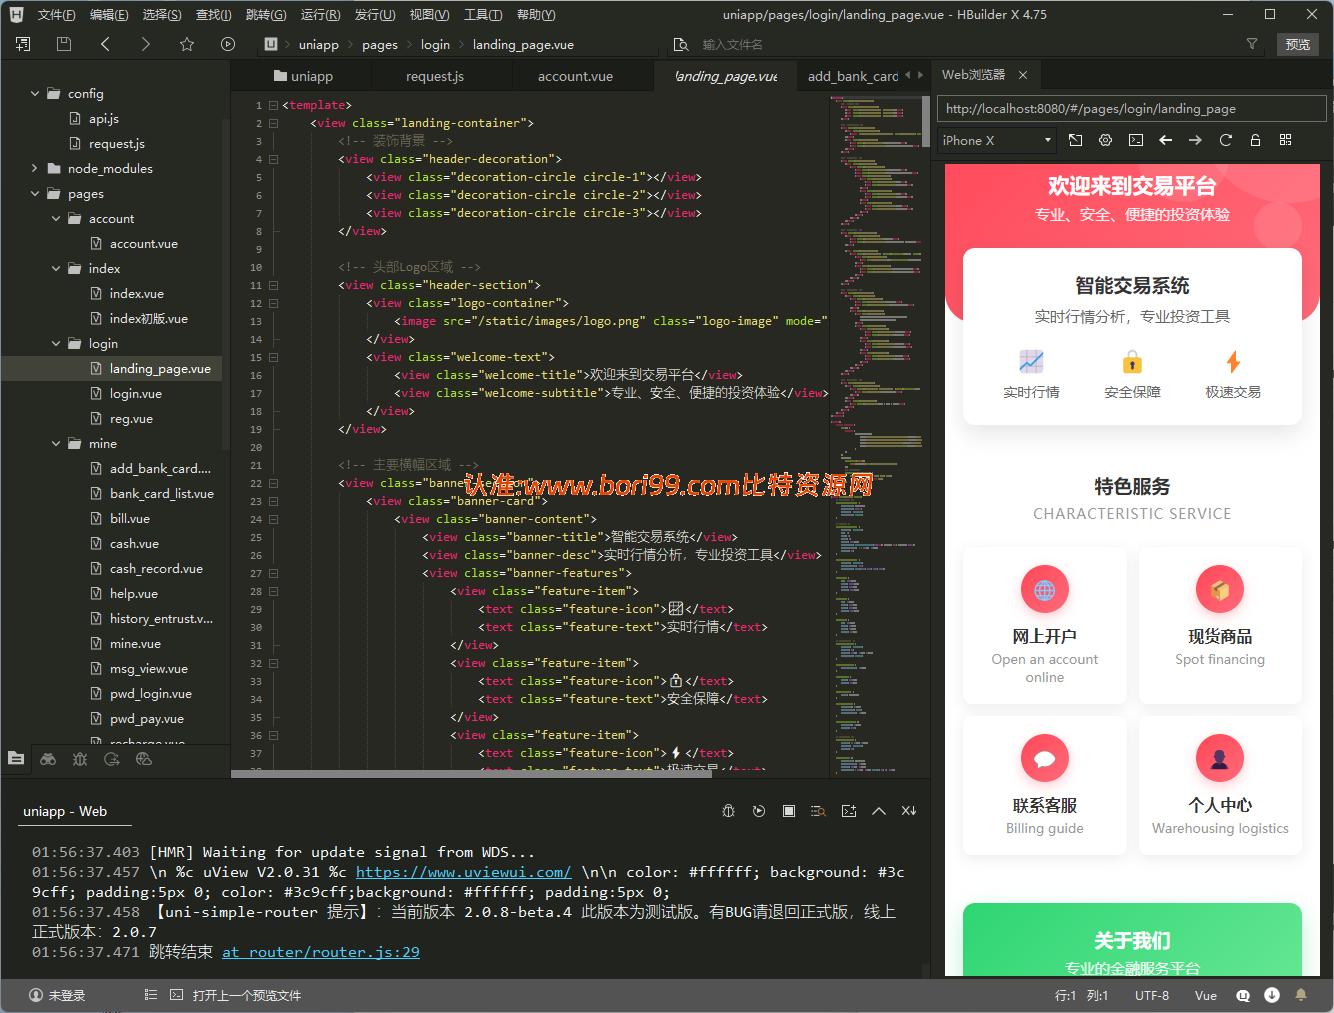
Task: Open the 文件(F) menu
Action: coord(56,14)
